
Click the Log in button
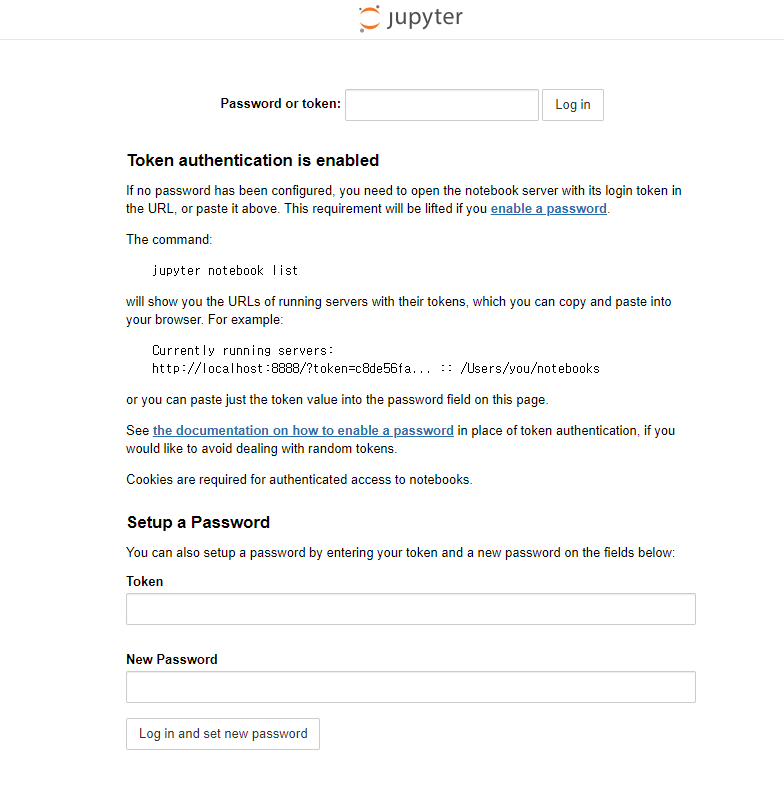tap(573, 105)
